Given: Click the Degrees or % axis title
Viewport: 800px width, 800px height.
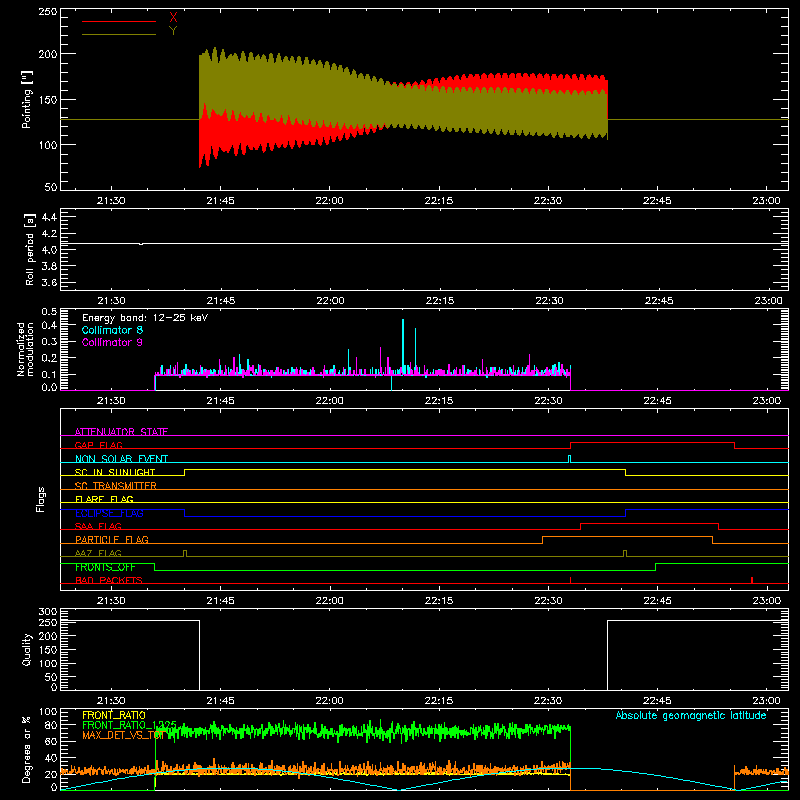Looking at the screenshot, I should [27, 749].
